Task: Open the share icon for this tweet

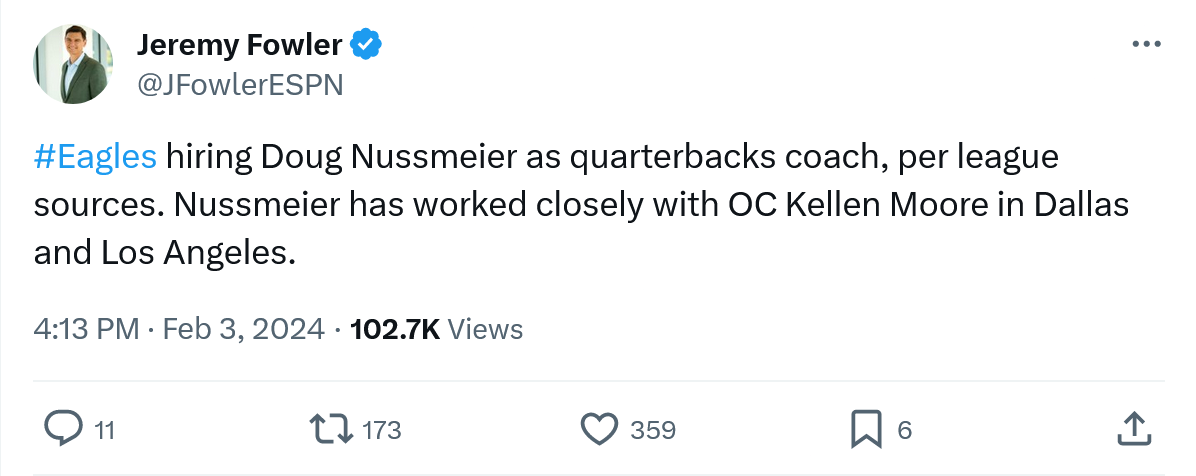Action: click(x=1132, y=428)
